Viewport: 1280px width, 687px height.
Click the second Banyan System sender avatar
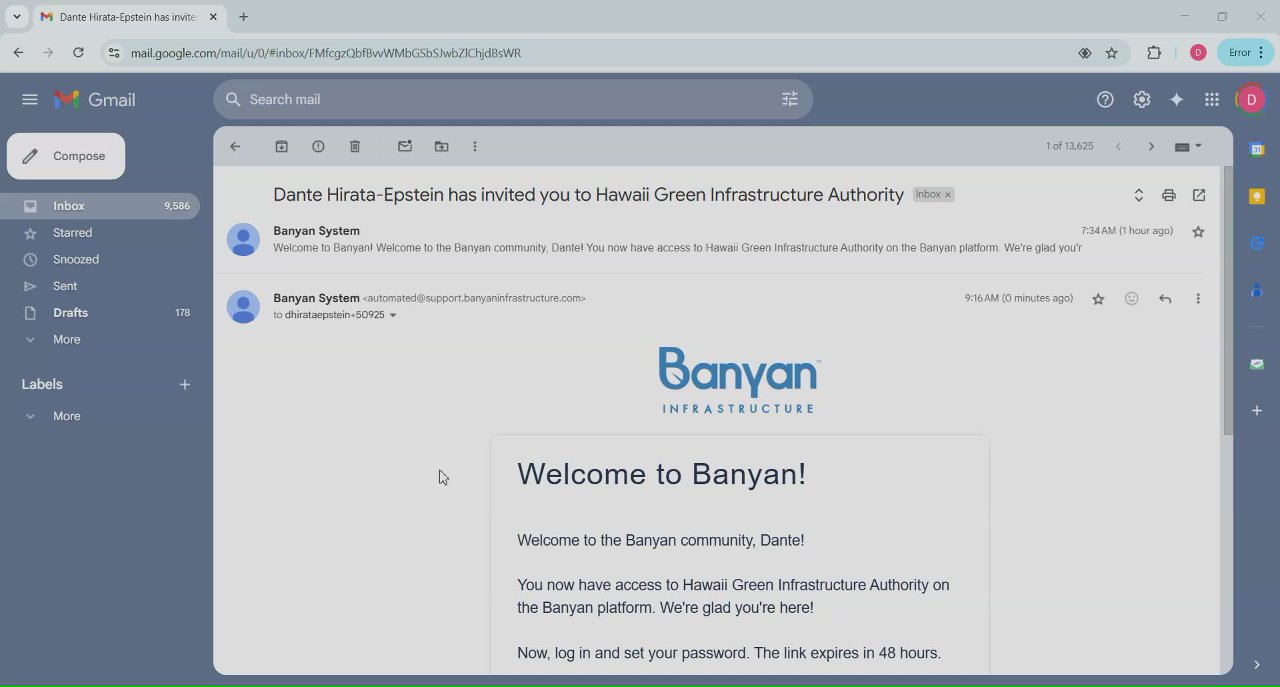[x=243, y=306]
